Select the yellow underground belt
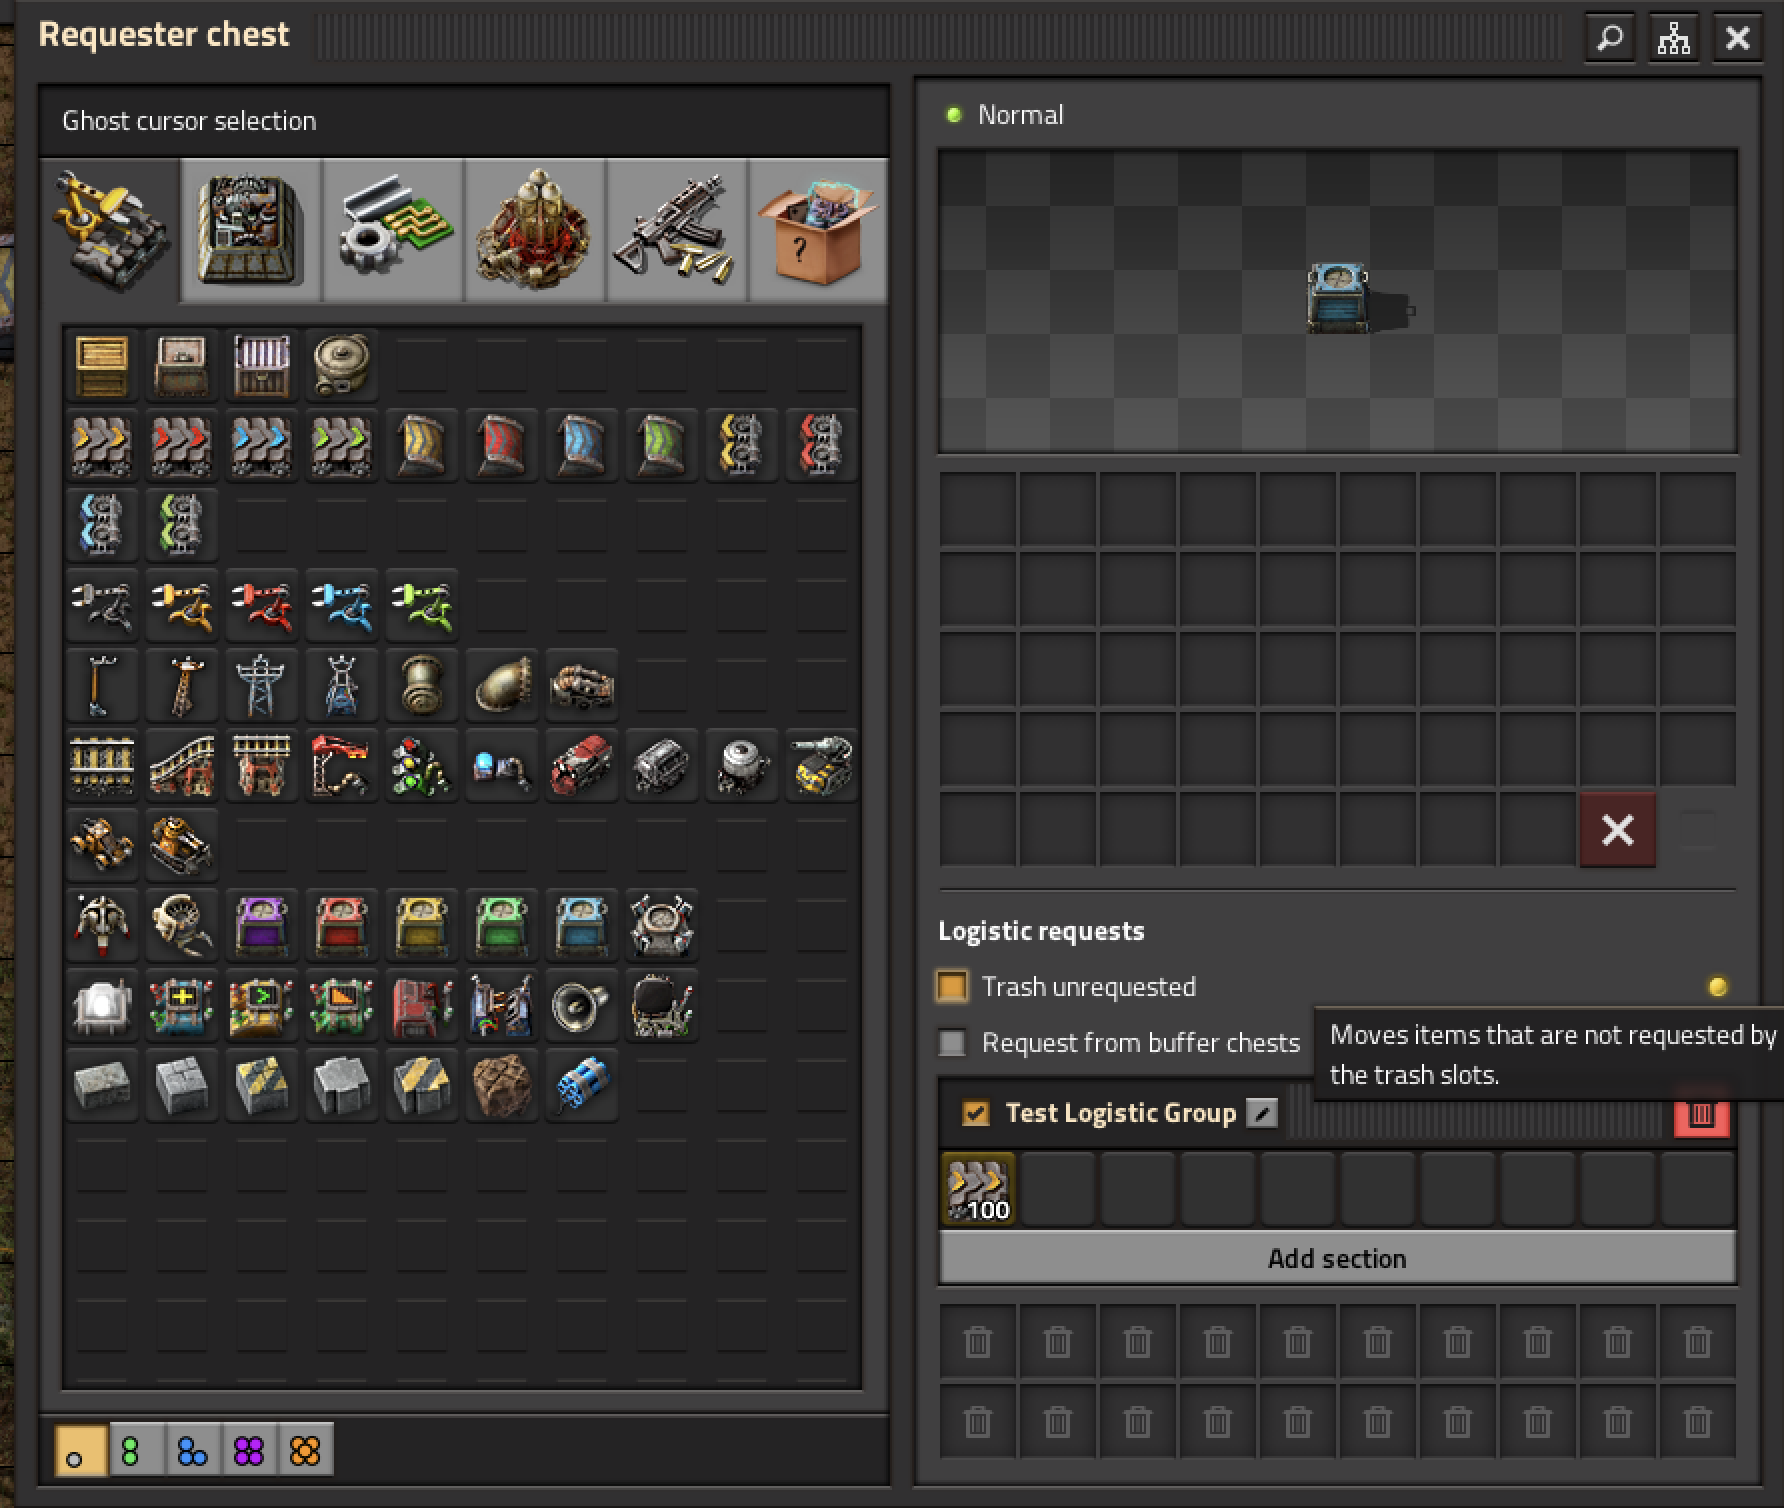This screenshot has height=1508, width=1784. coord(422,446)
